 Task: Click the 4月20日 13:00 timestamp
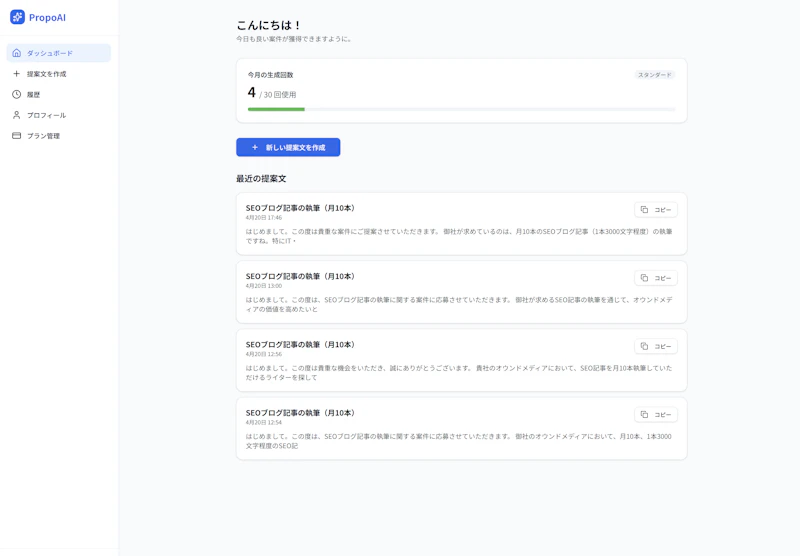click(264, 286)
